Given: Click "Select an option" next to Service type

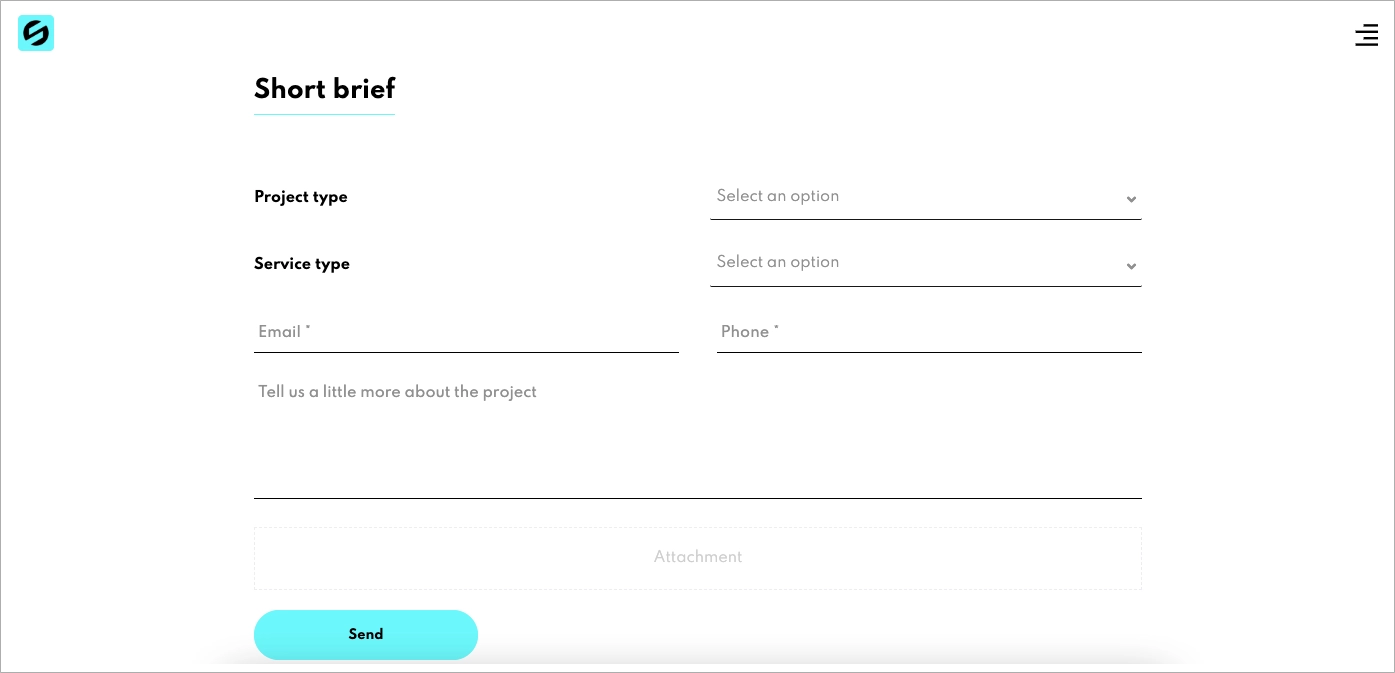Looking at the screenshot, I should pyautogui.click(x=778, y=263).
